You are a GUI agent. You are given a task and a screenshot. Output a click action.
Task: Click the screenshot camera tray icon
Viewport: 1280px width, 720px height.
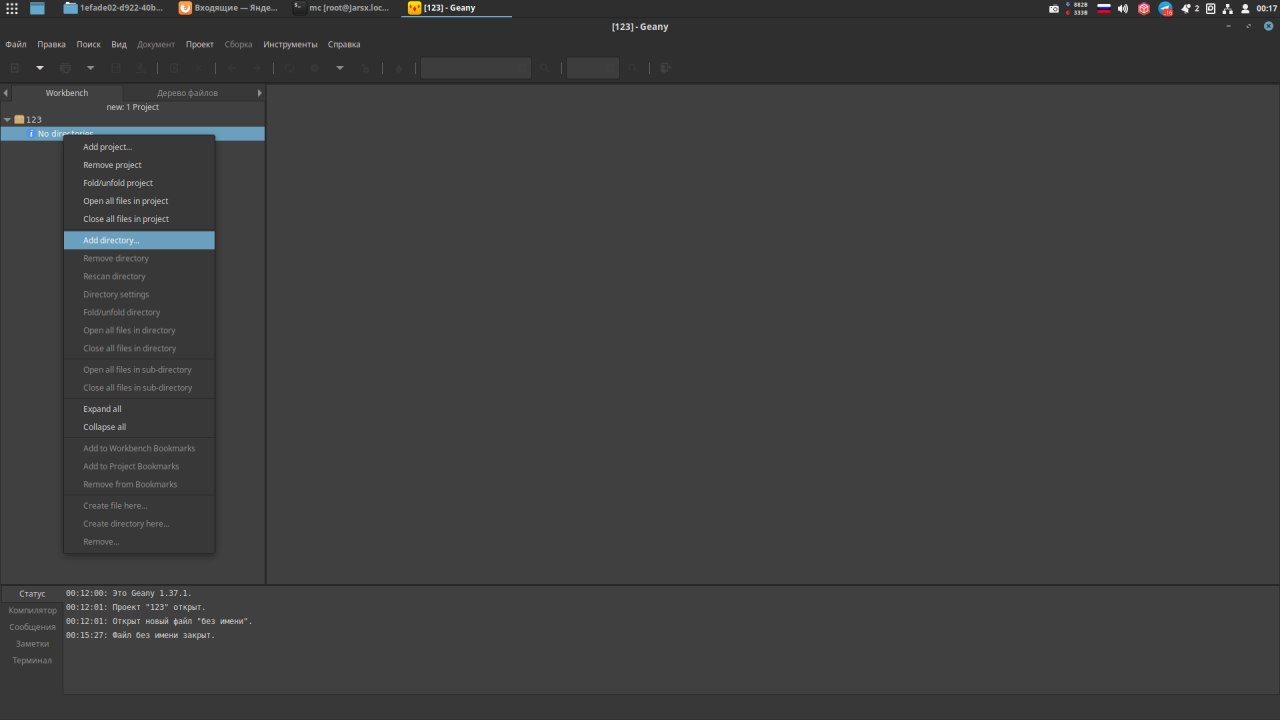coord(1054,8)
